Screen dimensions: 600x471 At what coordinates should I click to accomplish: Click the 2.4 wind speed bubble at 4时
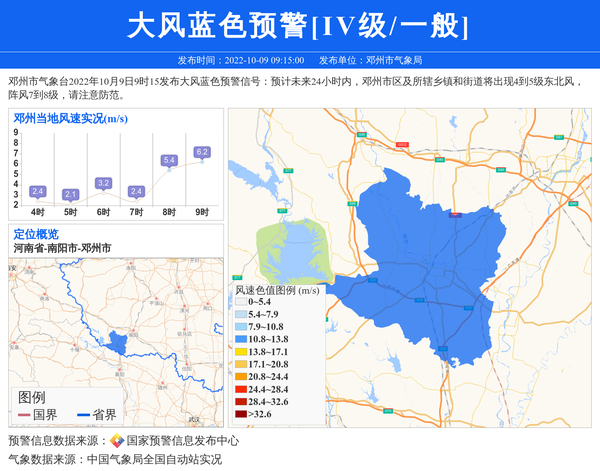point(38,191)
